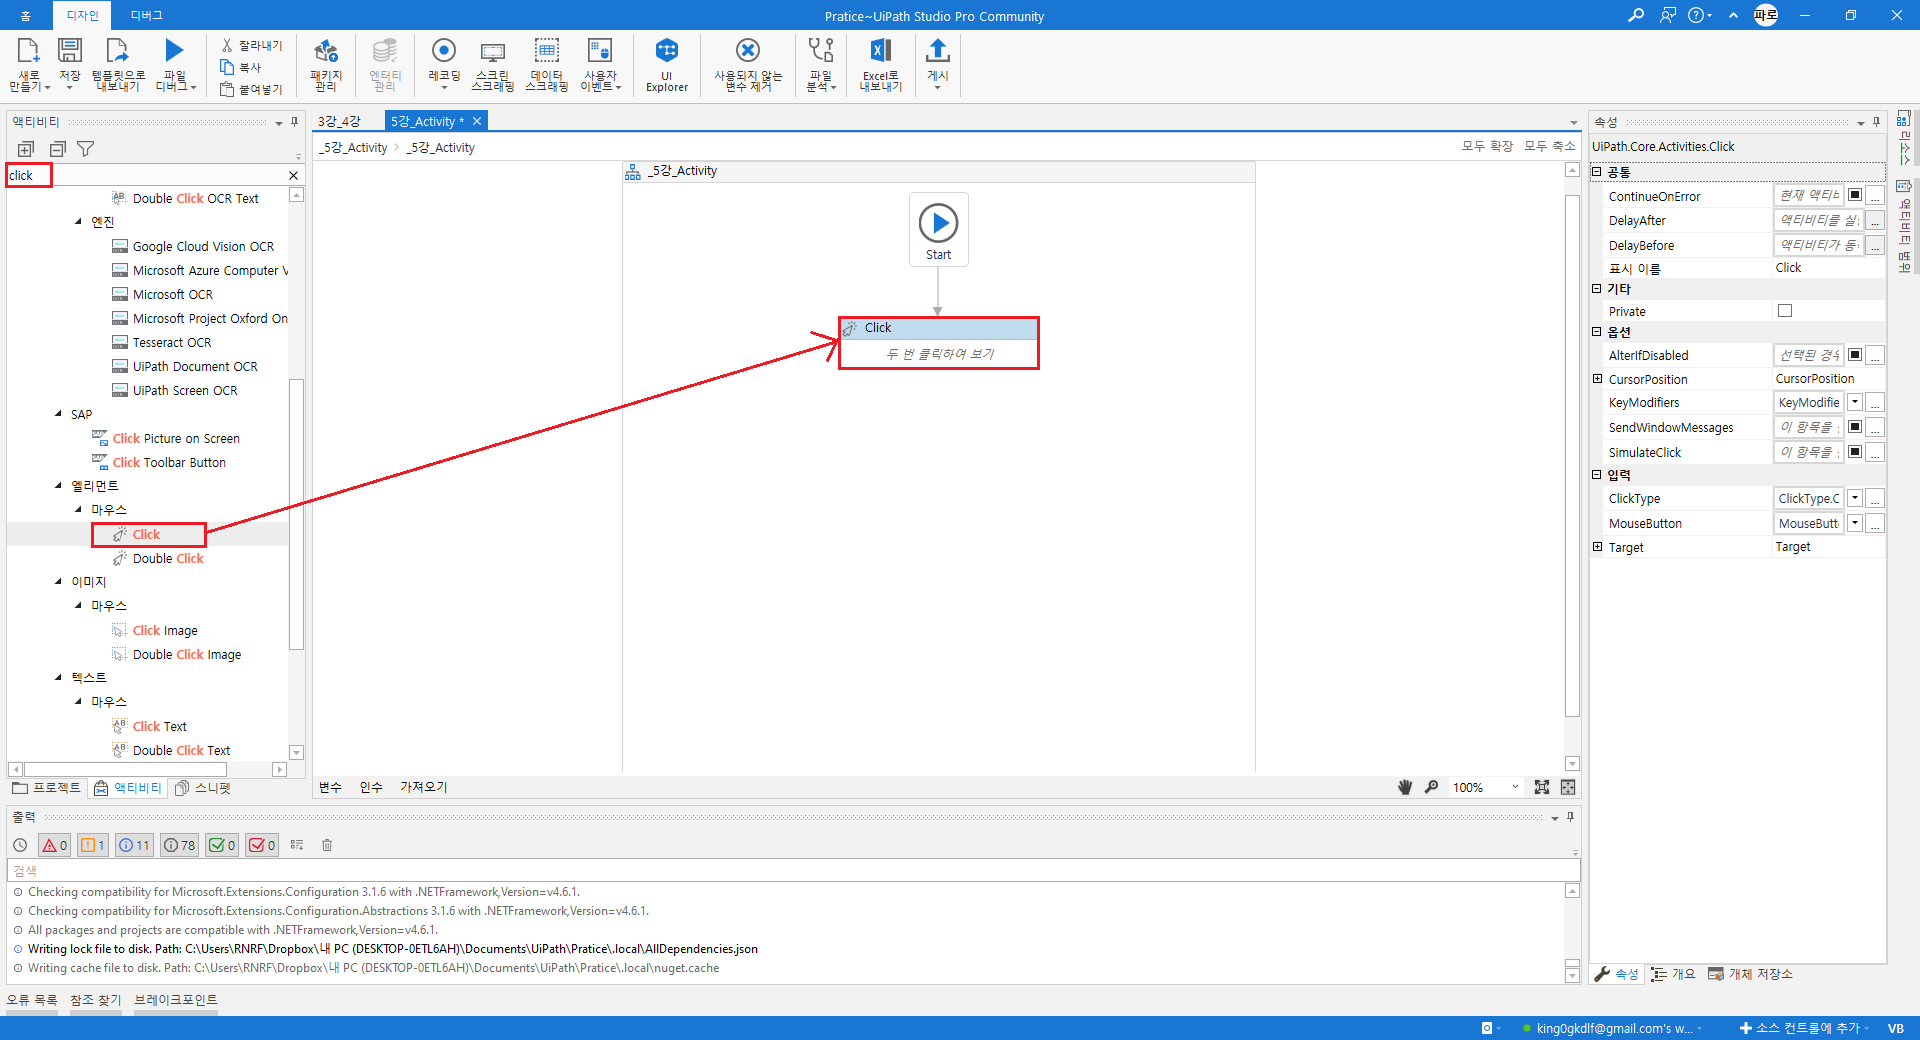Open the 프로젝트 panel tab
Image resolution: width=1920 pixels, height=1040 pixels.
tap(47, 788)
